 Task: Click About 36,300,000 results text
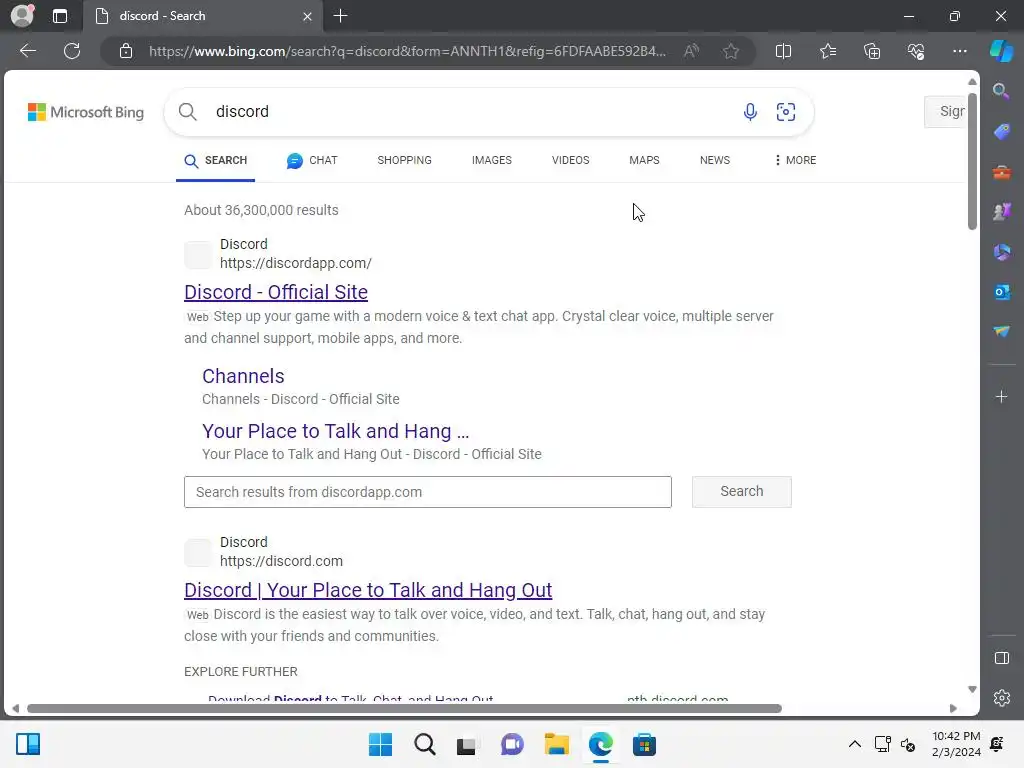261,210
